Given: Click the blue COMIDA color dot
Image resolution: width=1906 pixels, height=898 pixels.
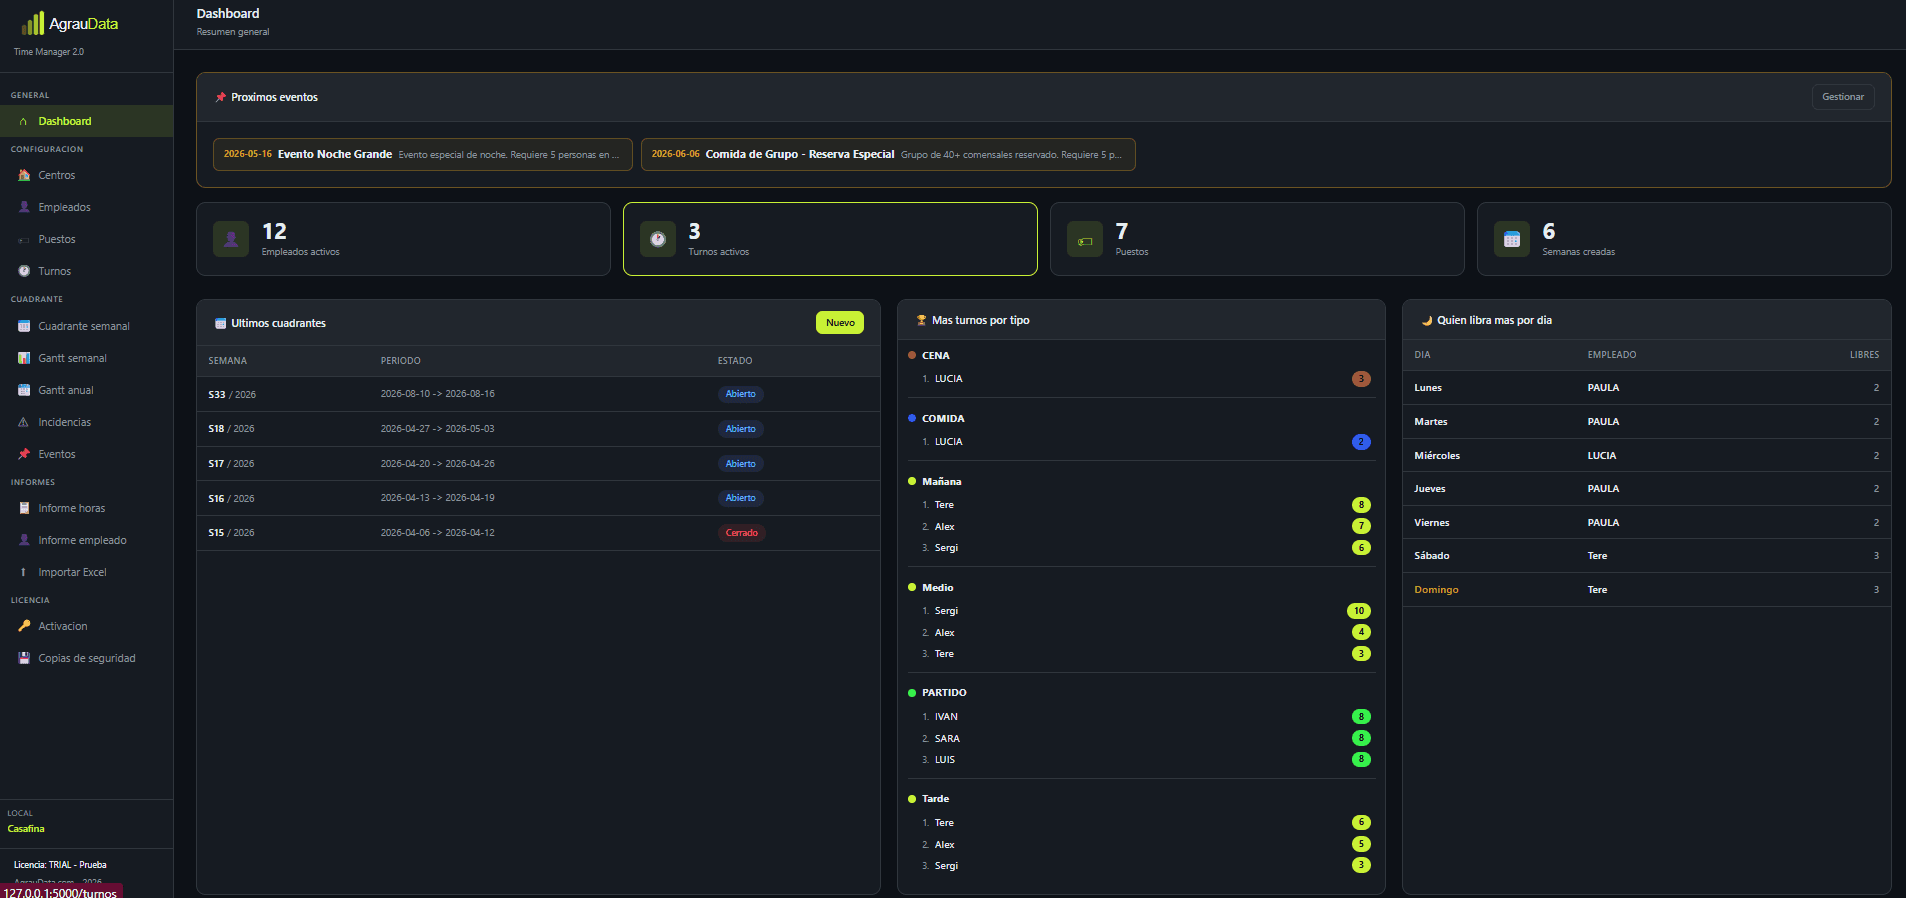Looking at the screenshot, I should pyautogui.click(x=912, y=418).
